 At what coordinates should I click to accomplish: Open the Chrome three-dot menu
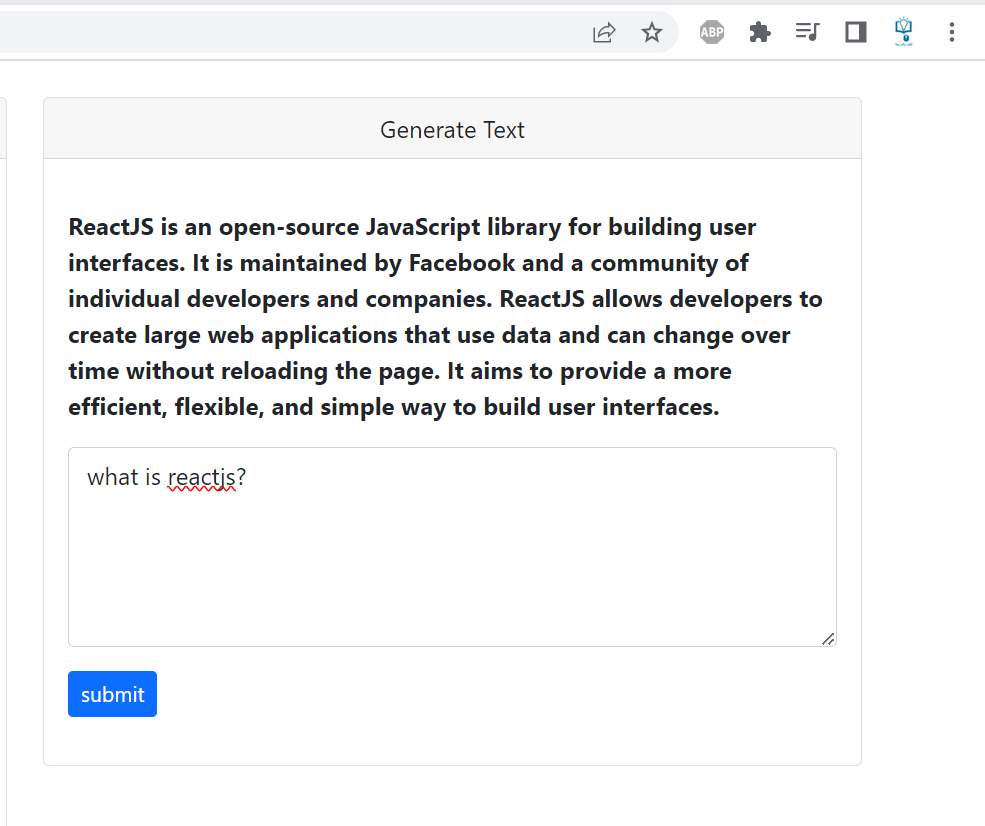952,32
